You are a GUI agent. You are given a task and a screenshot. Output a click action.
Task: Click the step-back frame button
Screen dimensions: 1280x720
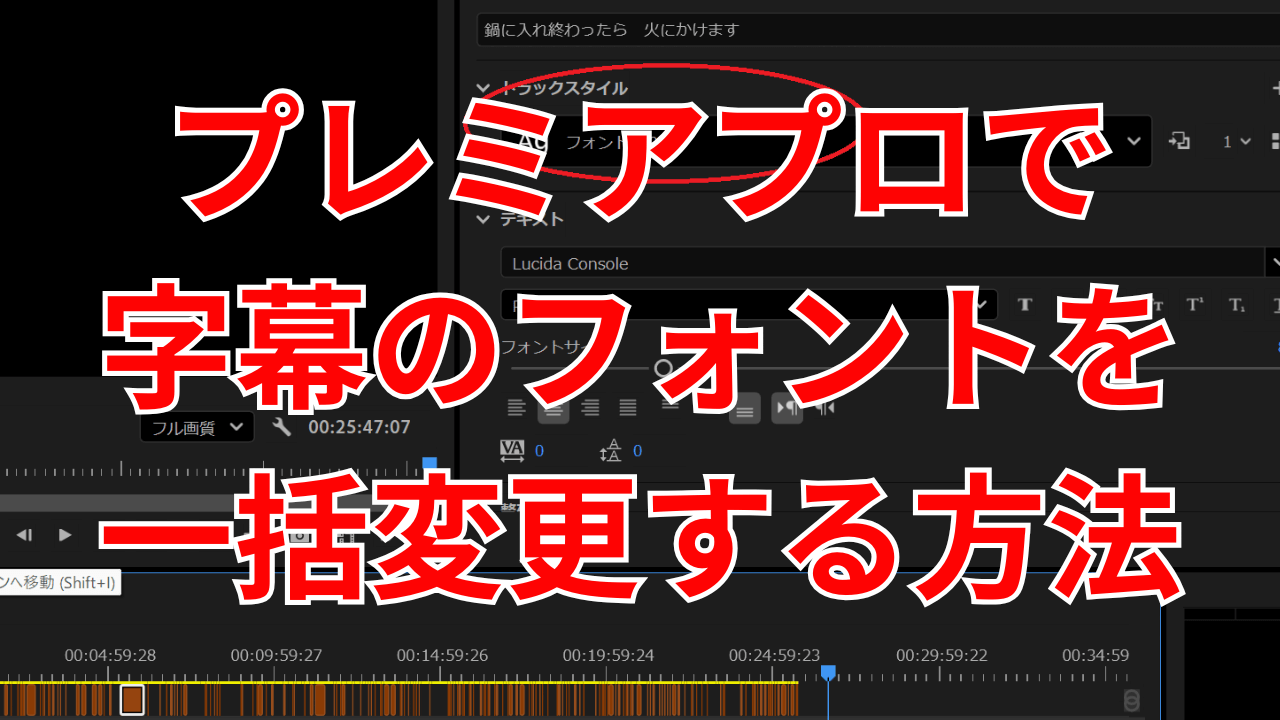[25, 535]
